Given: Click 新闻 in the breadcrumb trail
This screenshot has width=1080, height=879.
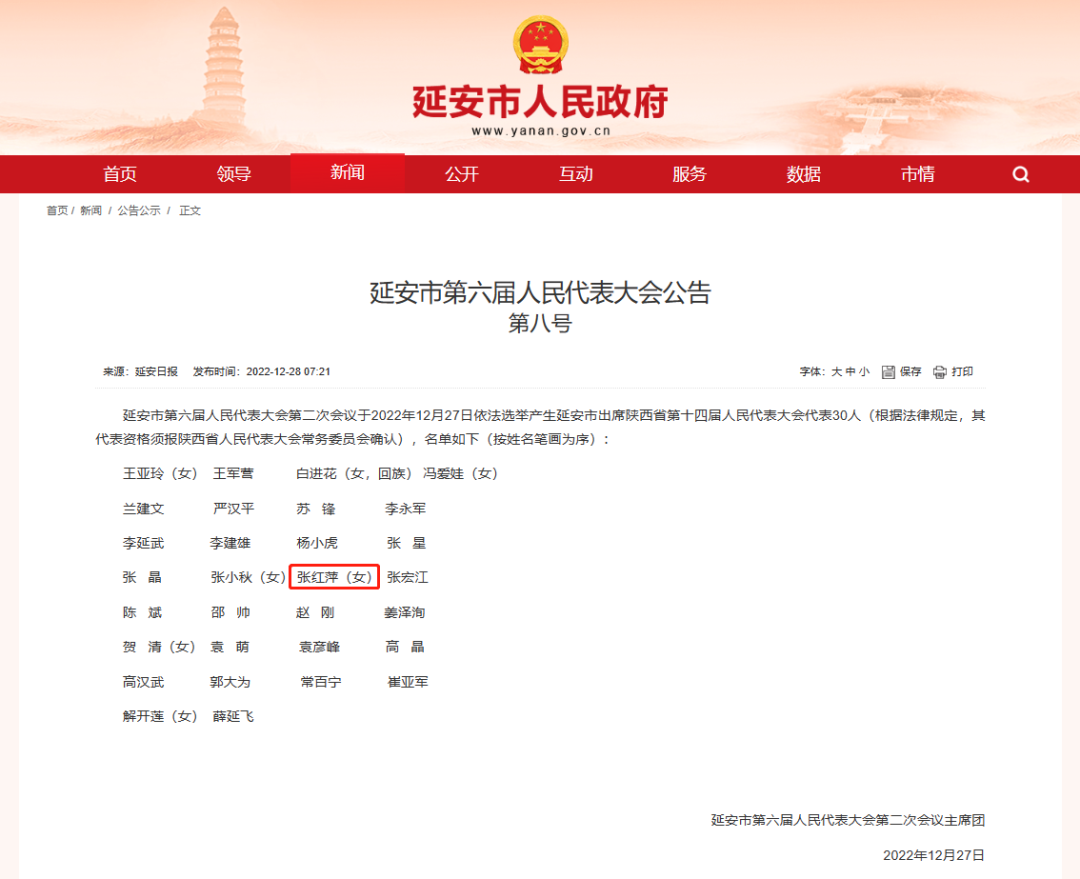Looking at the screenshot, I should [x=91, y=211].
